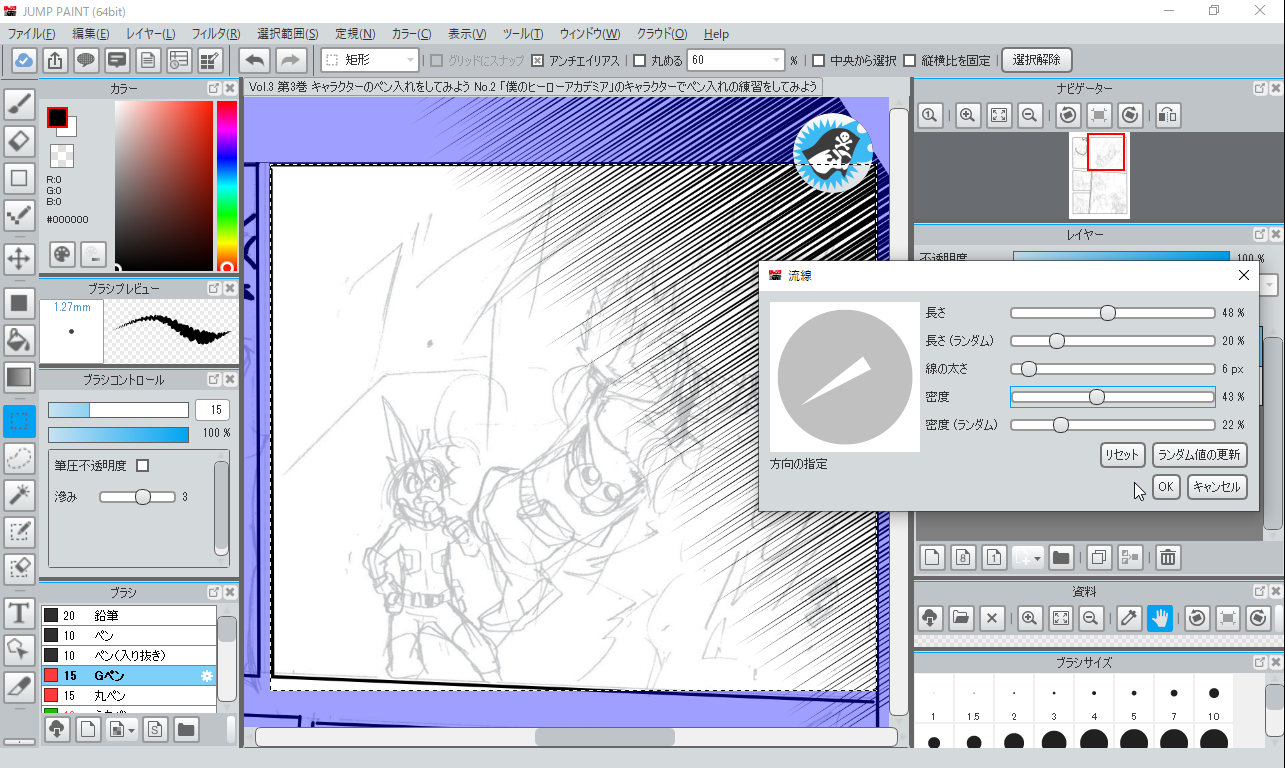Screen dimensions: 1285x768
Task: Select the Select Pen tool
Action: pos(19,532)
